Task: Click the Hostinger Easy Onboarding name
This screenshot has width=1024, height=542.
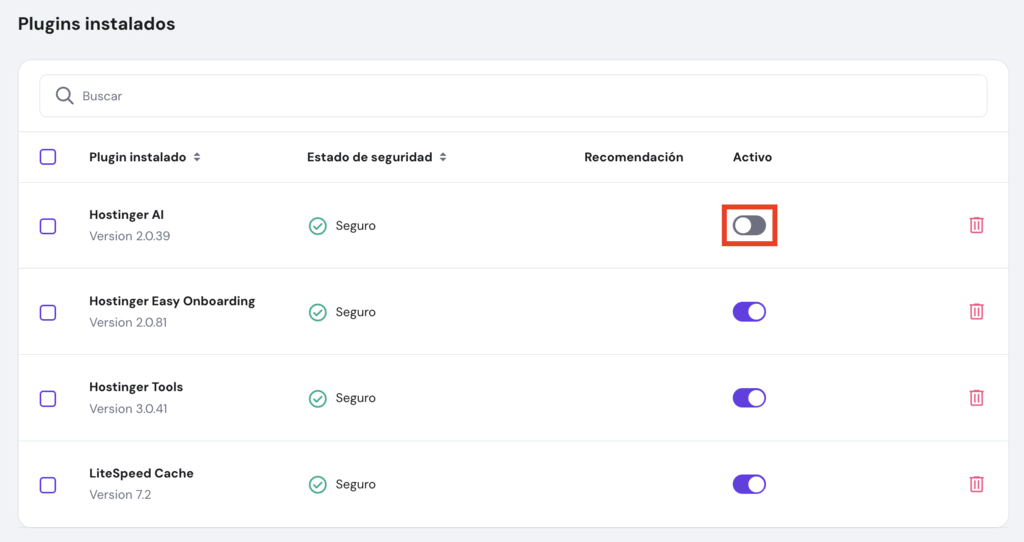Action: [x=172, y=301]
